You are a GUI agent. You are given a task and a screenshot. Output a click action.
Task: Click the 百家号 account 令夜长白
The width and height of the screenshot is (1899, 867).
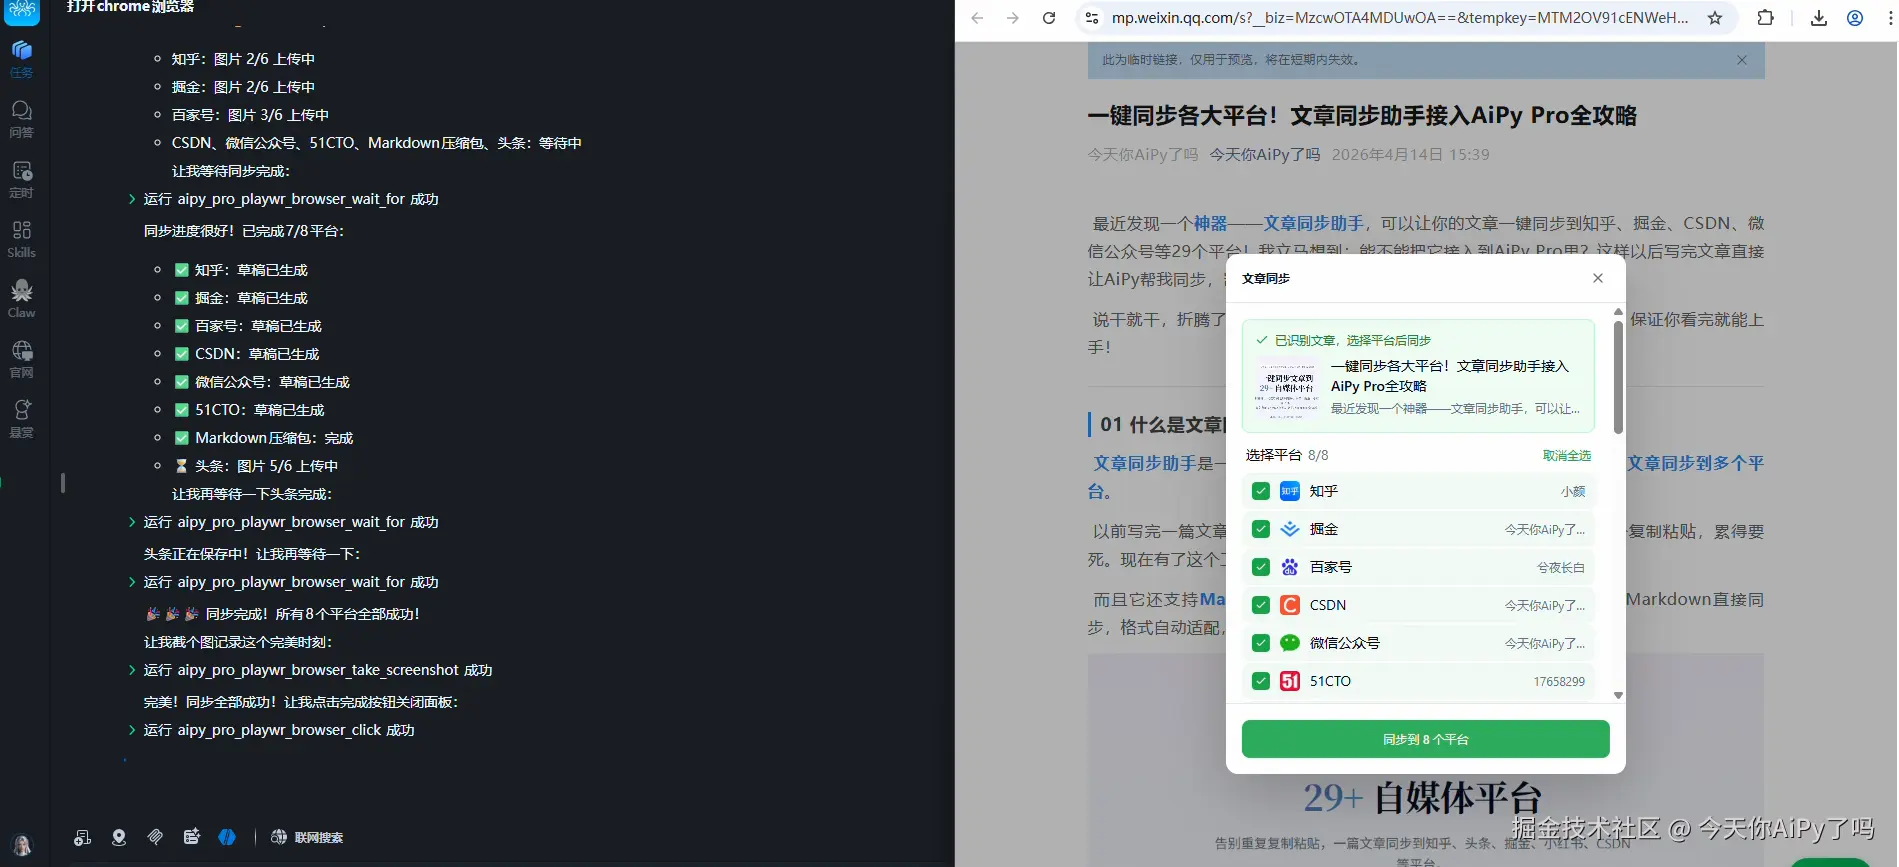(1561, 567)
